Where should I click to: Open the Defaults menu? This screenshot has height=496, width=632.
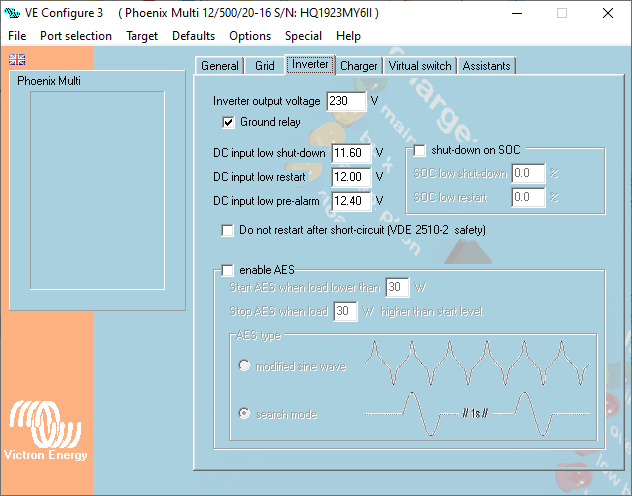click(x=193, y=36)
